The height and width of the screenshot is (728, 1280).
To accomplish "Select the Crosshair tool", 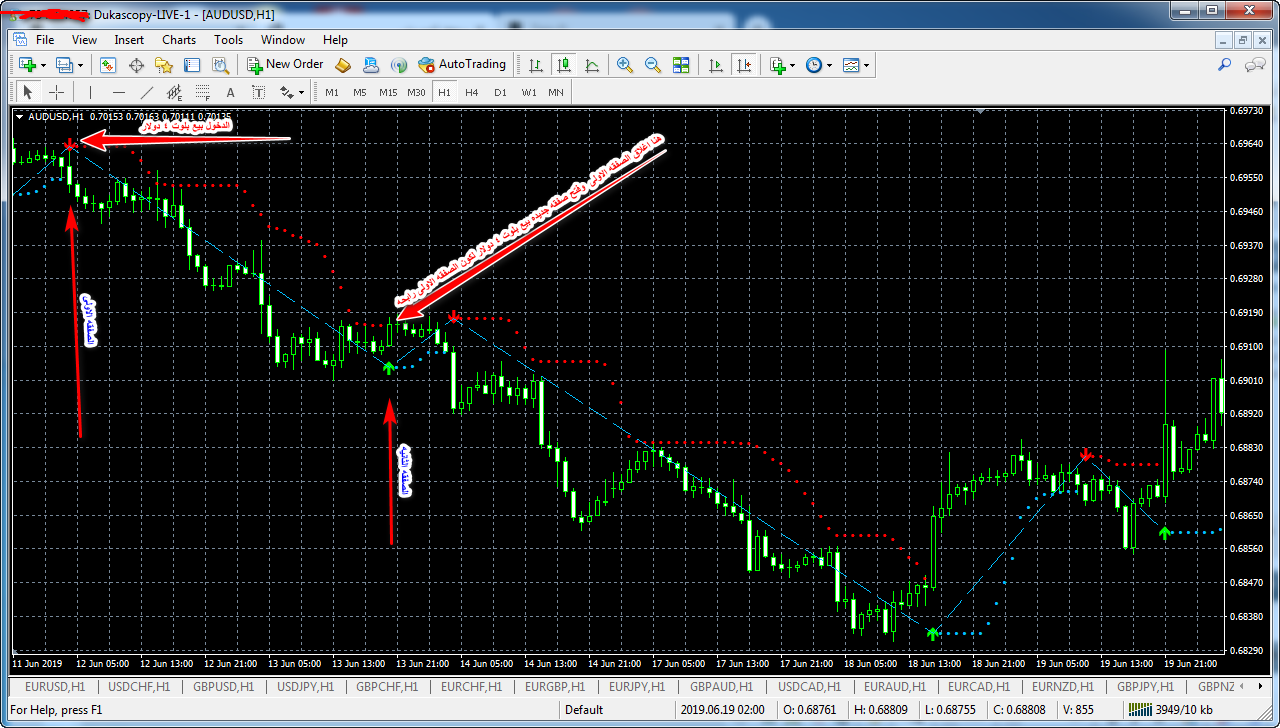I will tap(57, 93).
